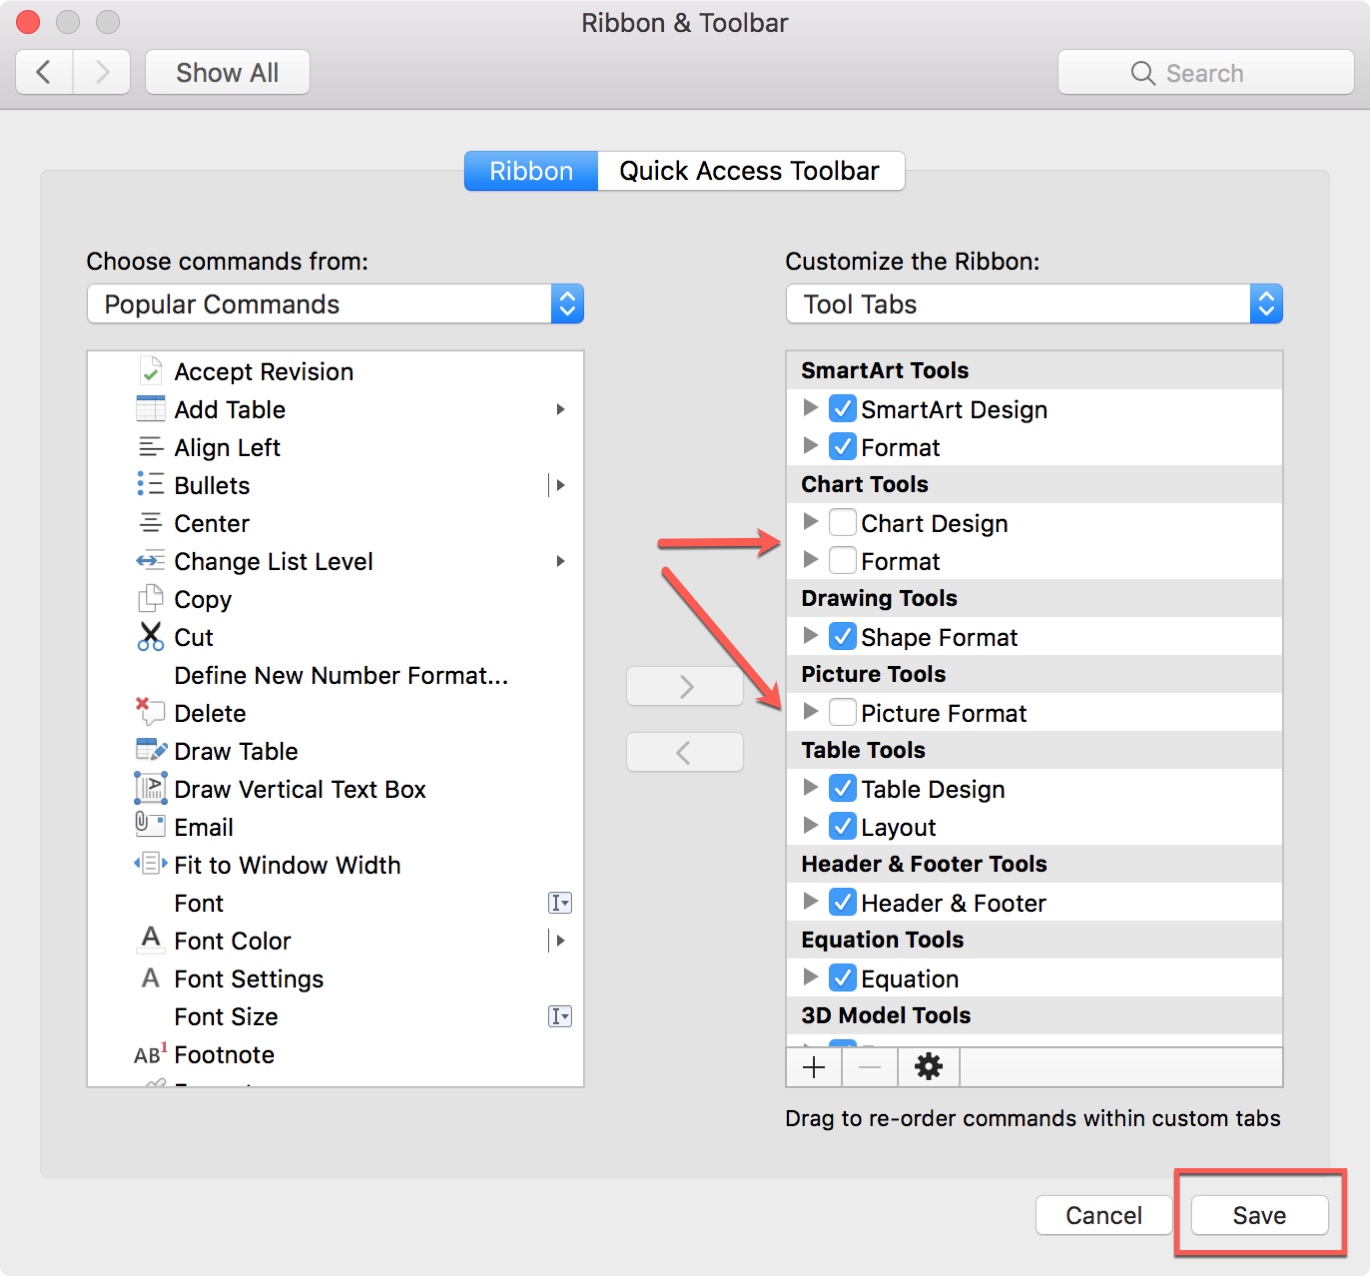Switch to the Quick Access Toolbar tab
Viewport: 1370px width, 1276px height.
coord(750,171)
